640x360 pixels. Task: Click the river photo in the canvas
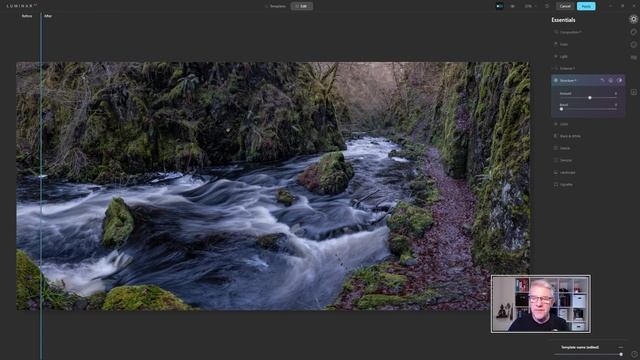pyautogui.click(x=273, y=186)
